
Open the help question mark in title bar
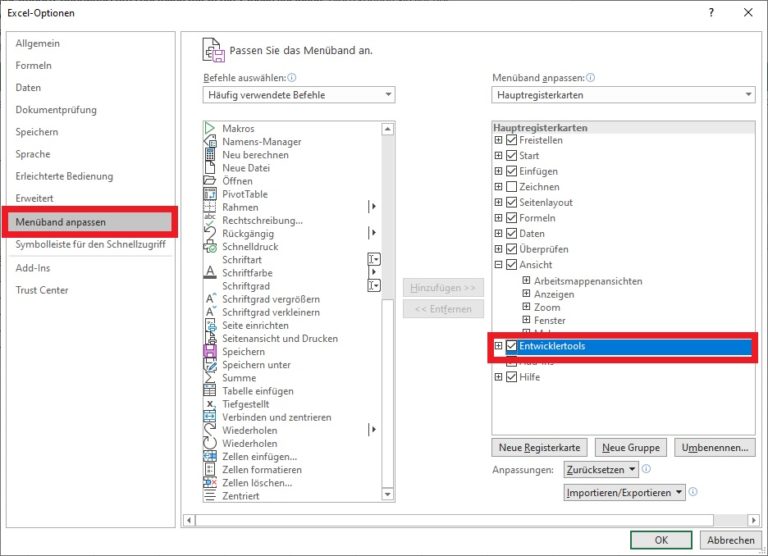[x=711, y=13]
